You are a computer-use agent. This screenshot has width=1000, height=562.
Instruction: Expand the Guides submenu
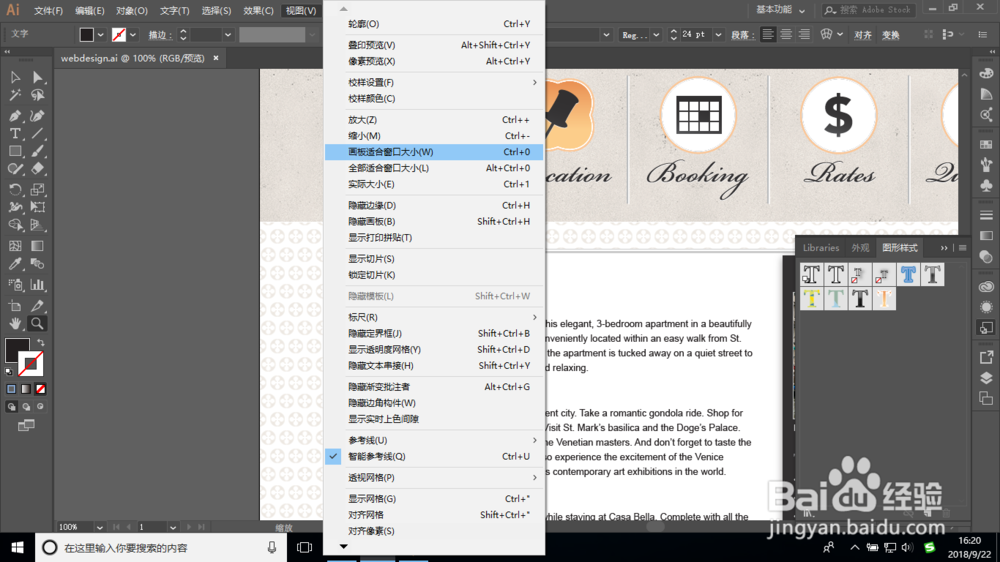[x=434, y=440]
